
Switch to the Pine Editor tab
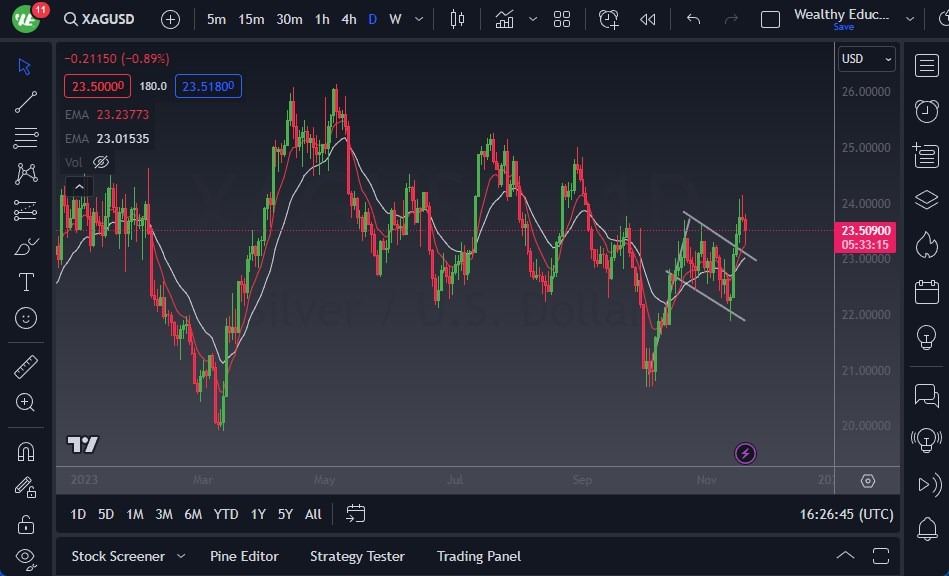click(x=244, y=556)
